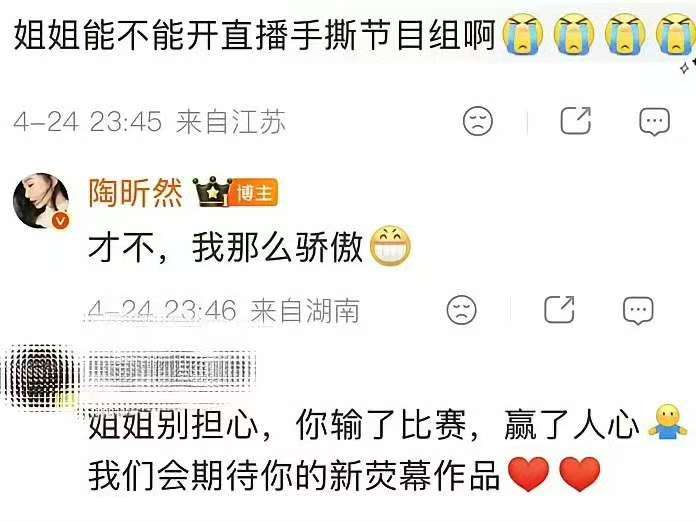Click the orange verified V badge on the avatar
696x522 pixels.
coord(62,221)
